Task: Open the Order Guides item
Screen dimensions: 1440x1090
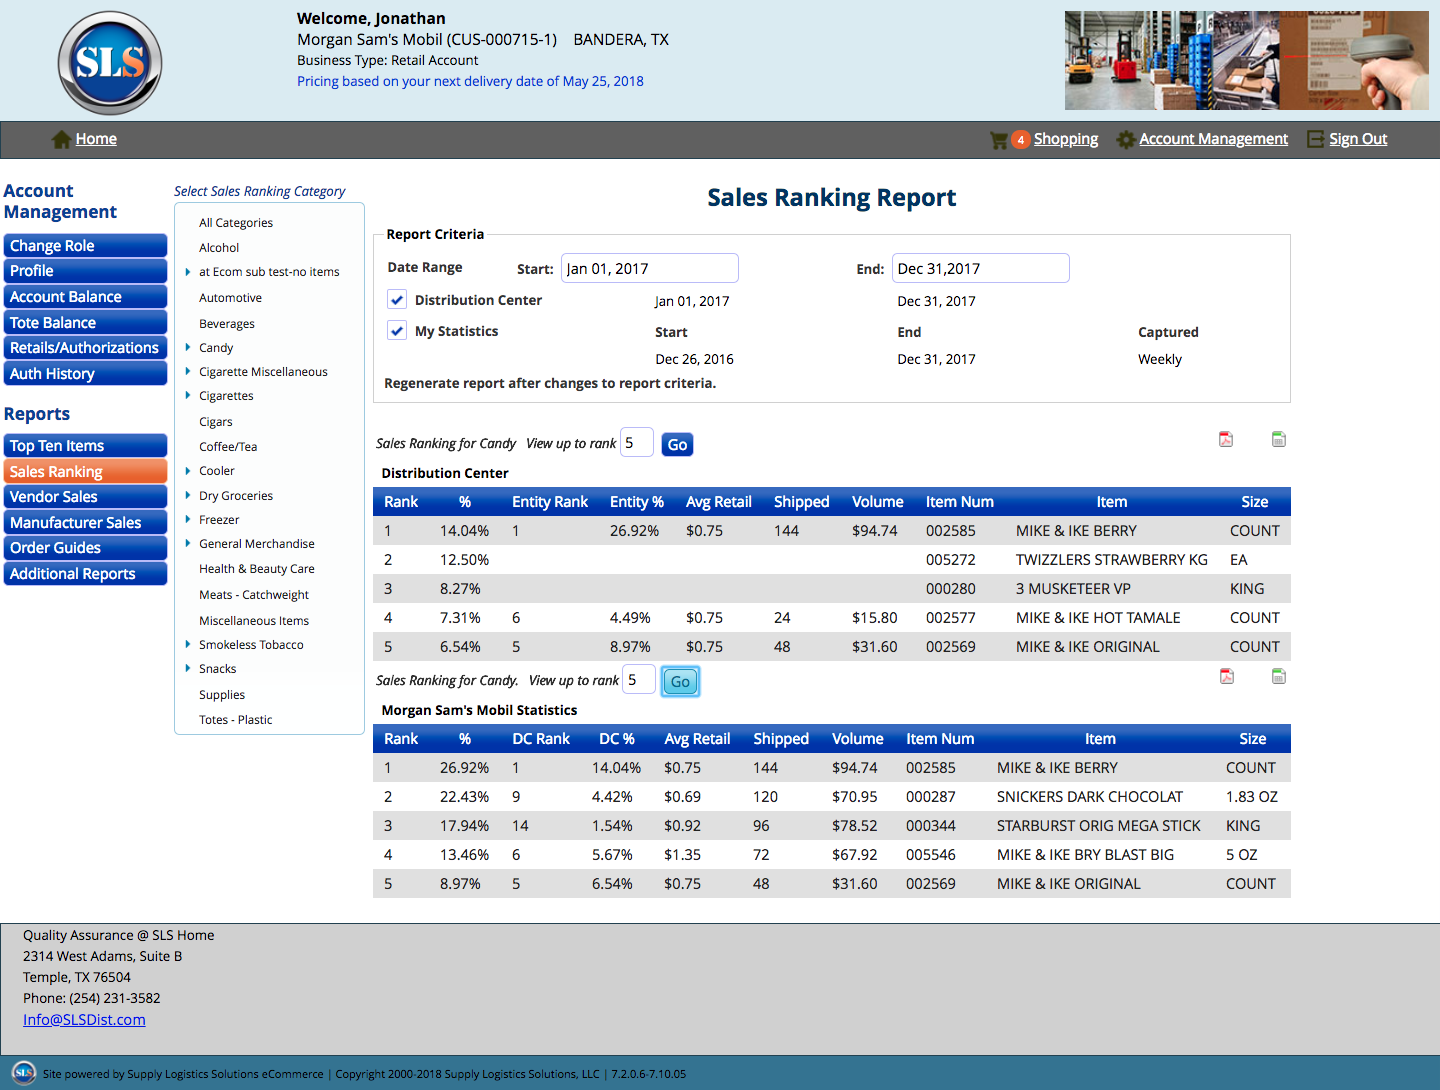Action: 85,548
